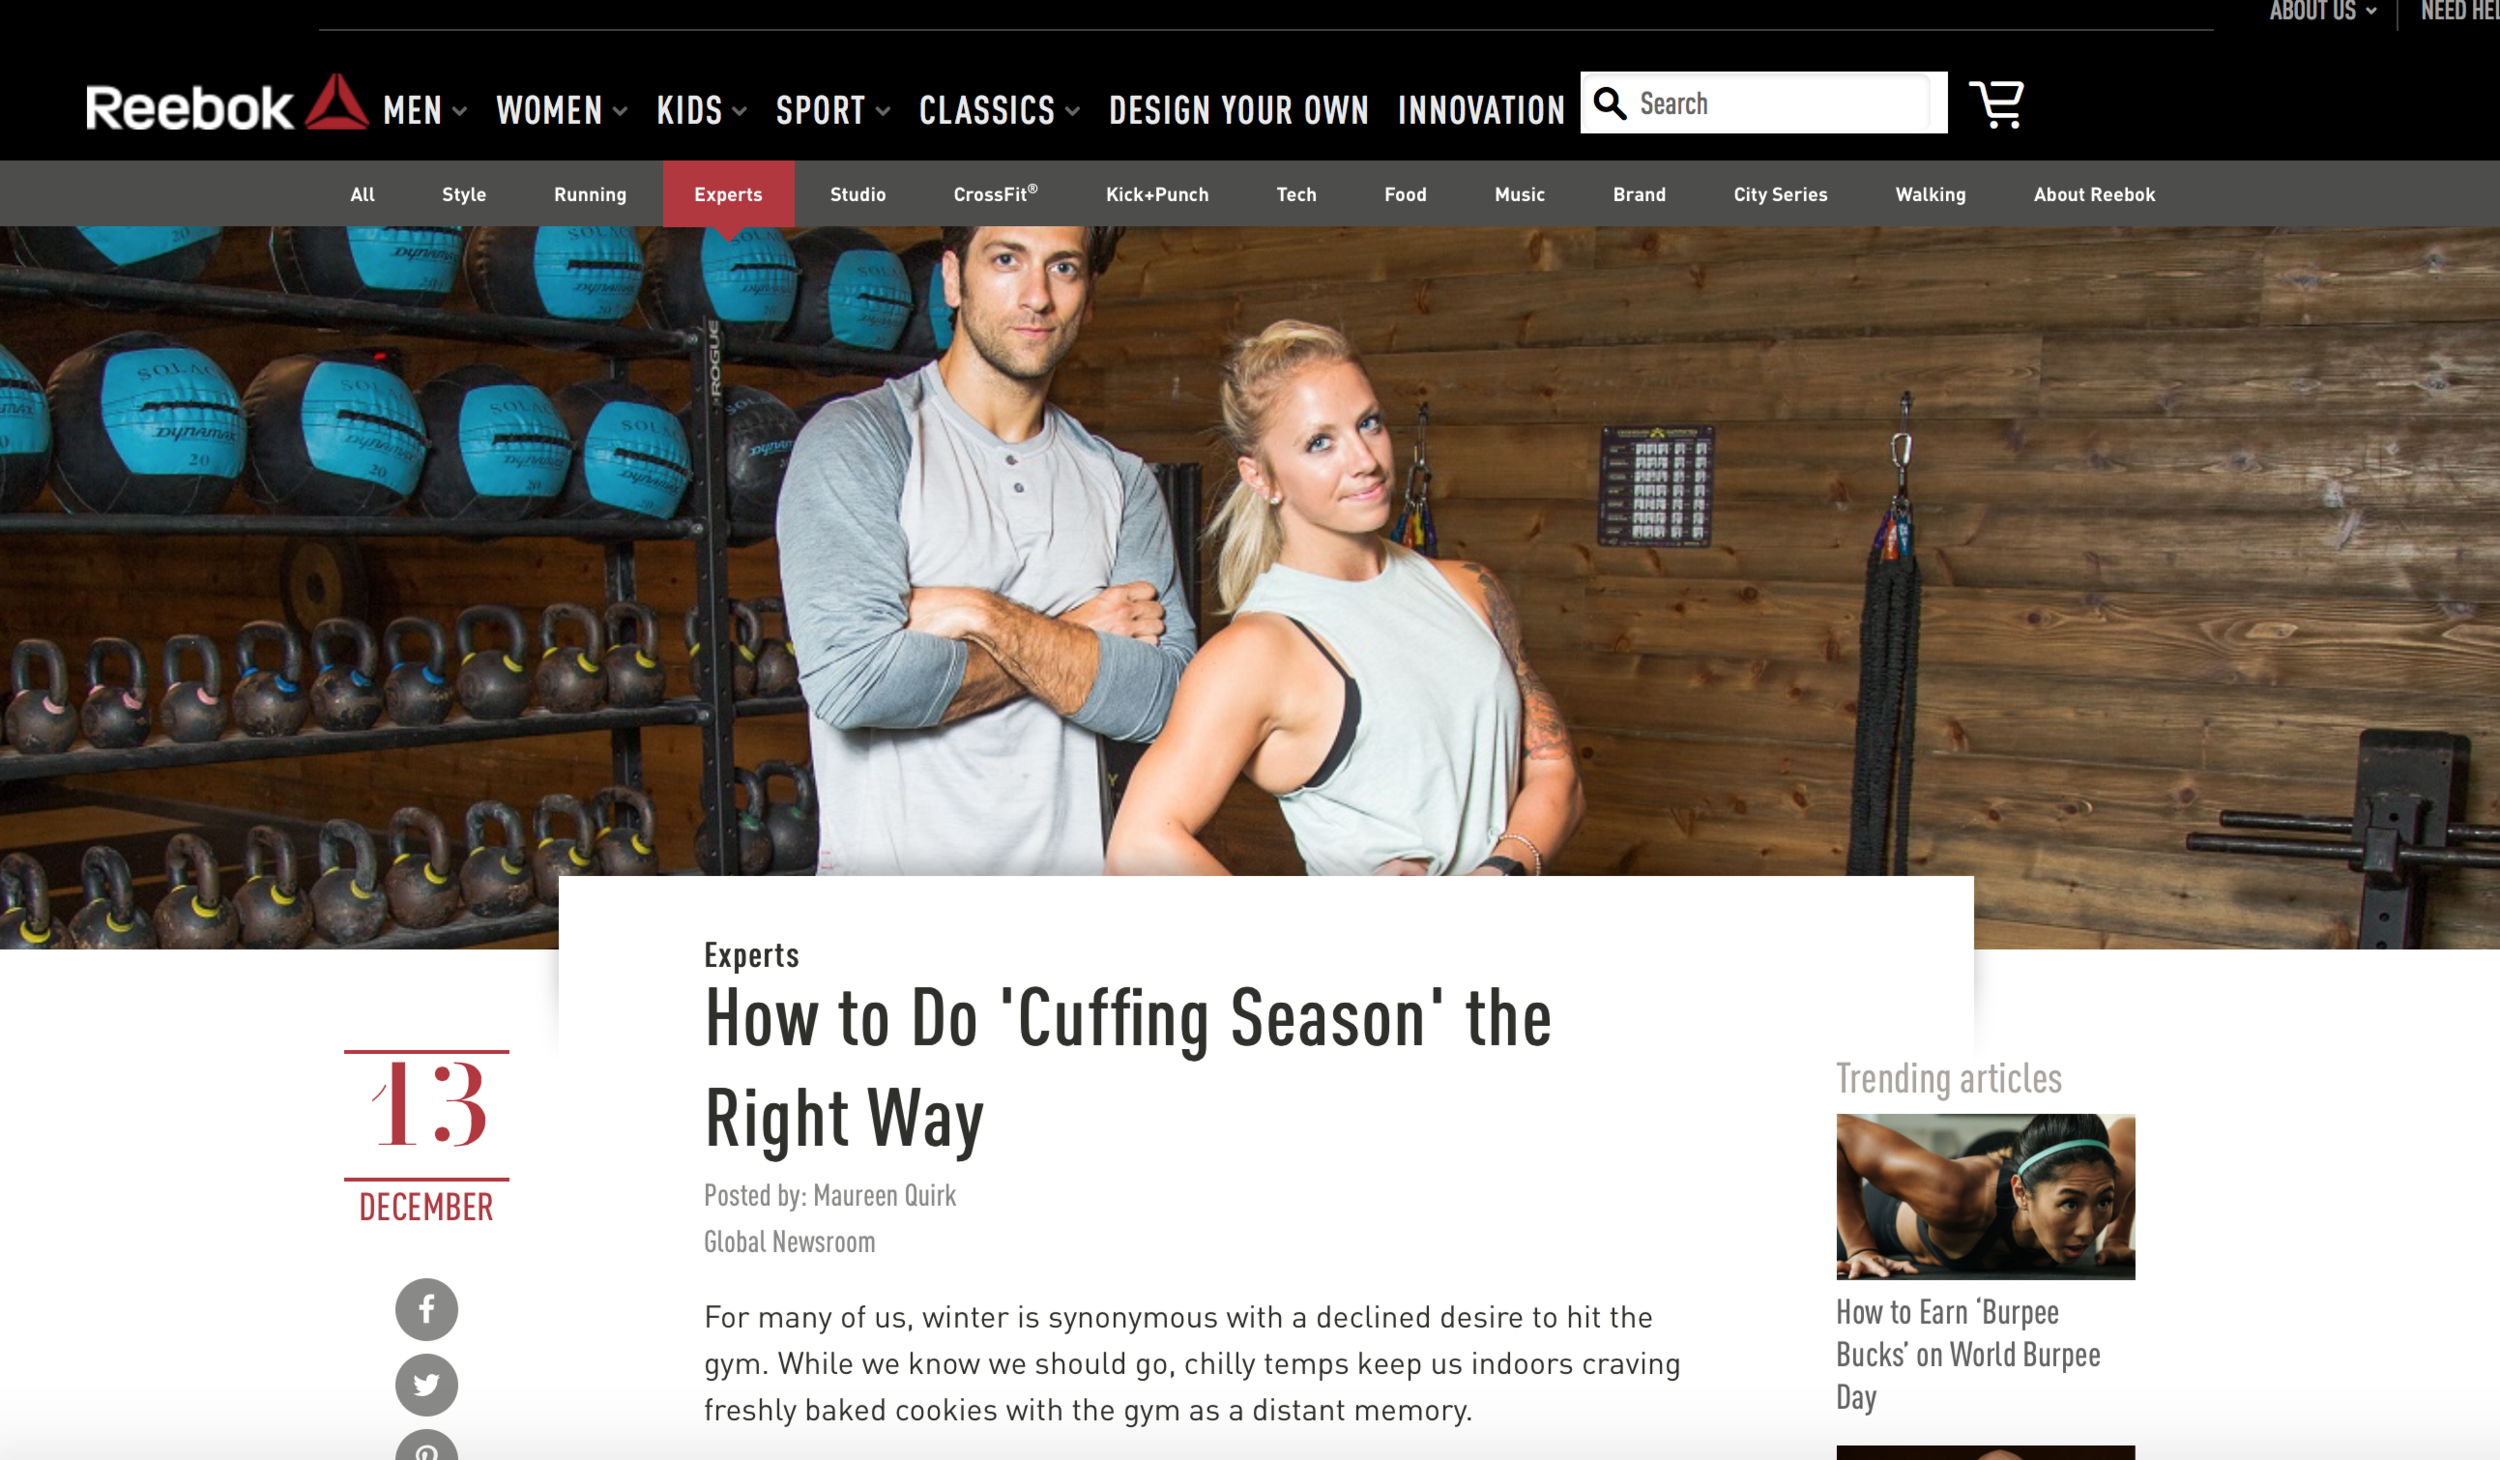Open the Kids dropdown chevron
The width and height of the screenshot is (2500, 1460).
(x=740, y=111)
